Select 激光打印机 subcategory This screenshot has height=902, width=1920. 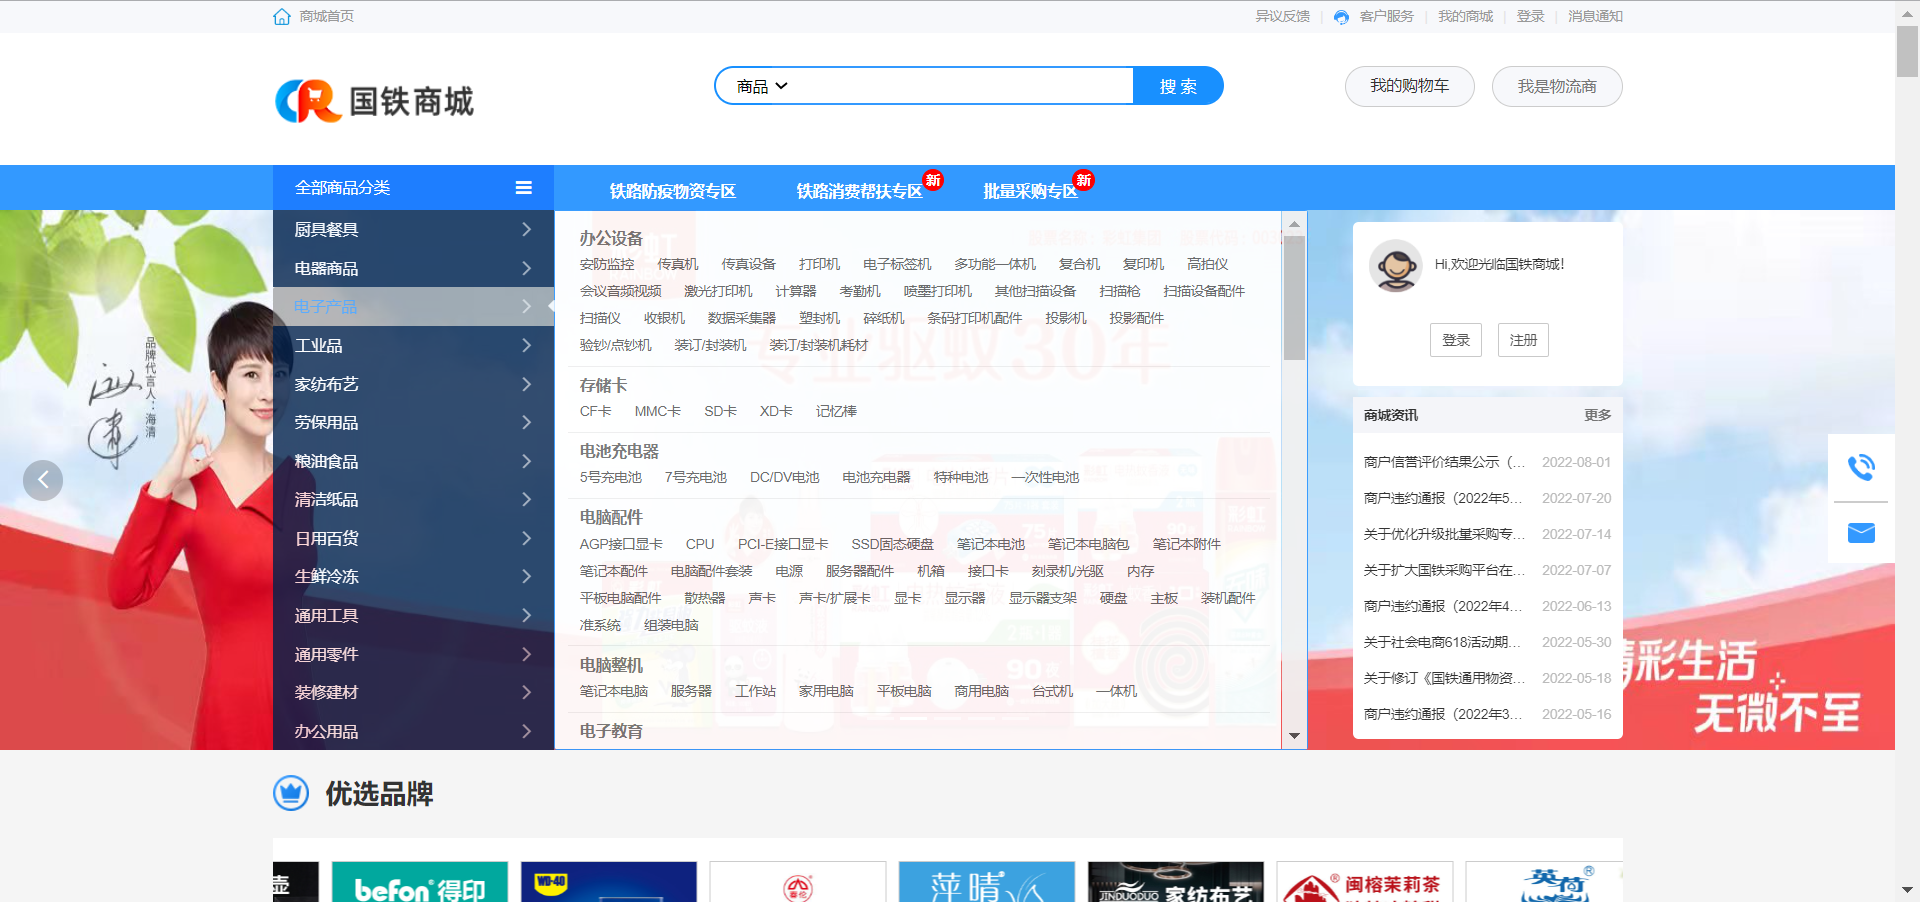coord(718,291)
